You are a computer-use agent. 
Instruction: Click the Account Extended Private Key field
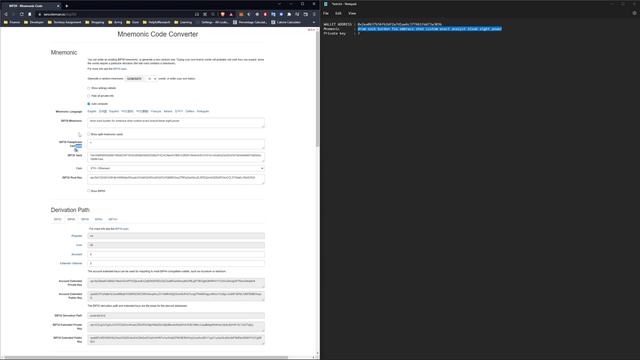tap(176, 283)
